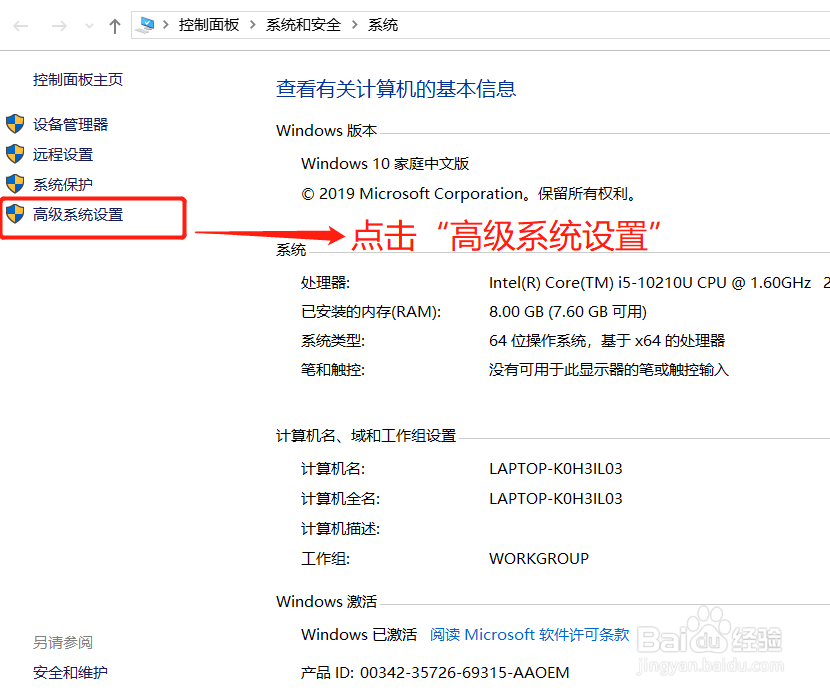
Task: Click the 产品 ID 00342-35726-69315-AAOEM text
Action: [x=435, y=672]
